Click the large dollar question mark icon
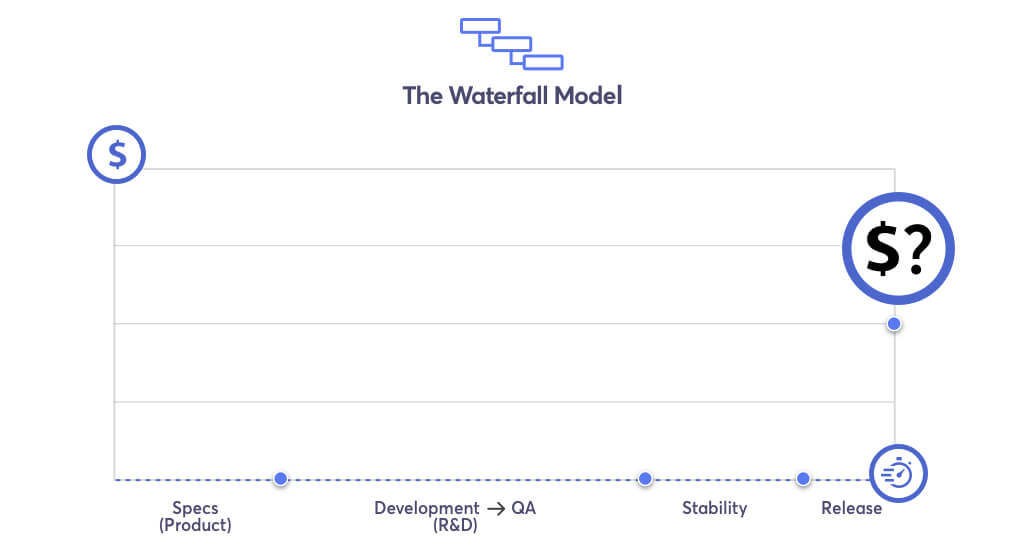Image resolution: width=1024 pixels, height=556 pixels. click(x=898, y=248)
